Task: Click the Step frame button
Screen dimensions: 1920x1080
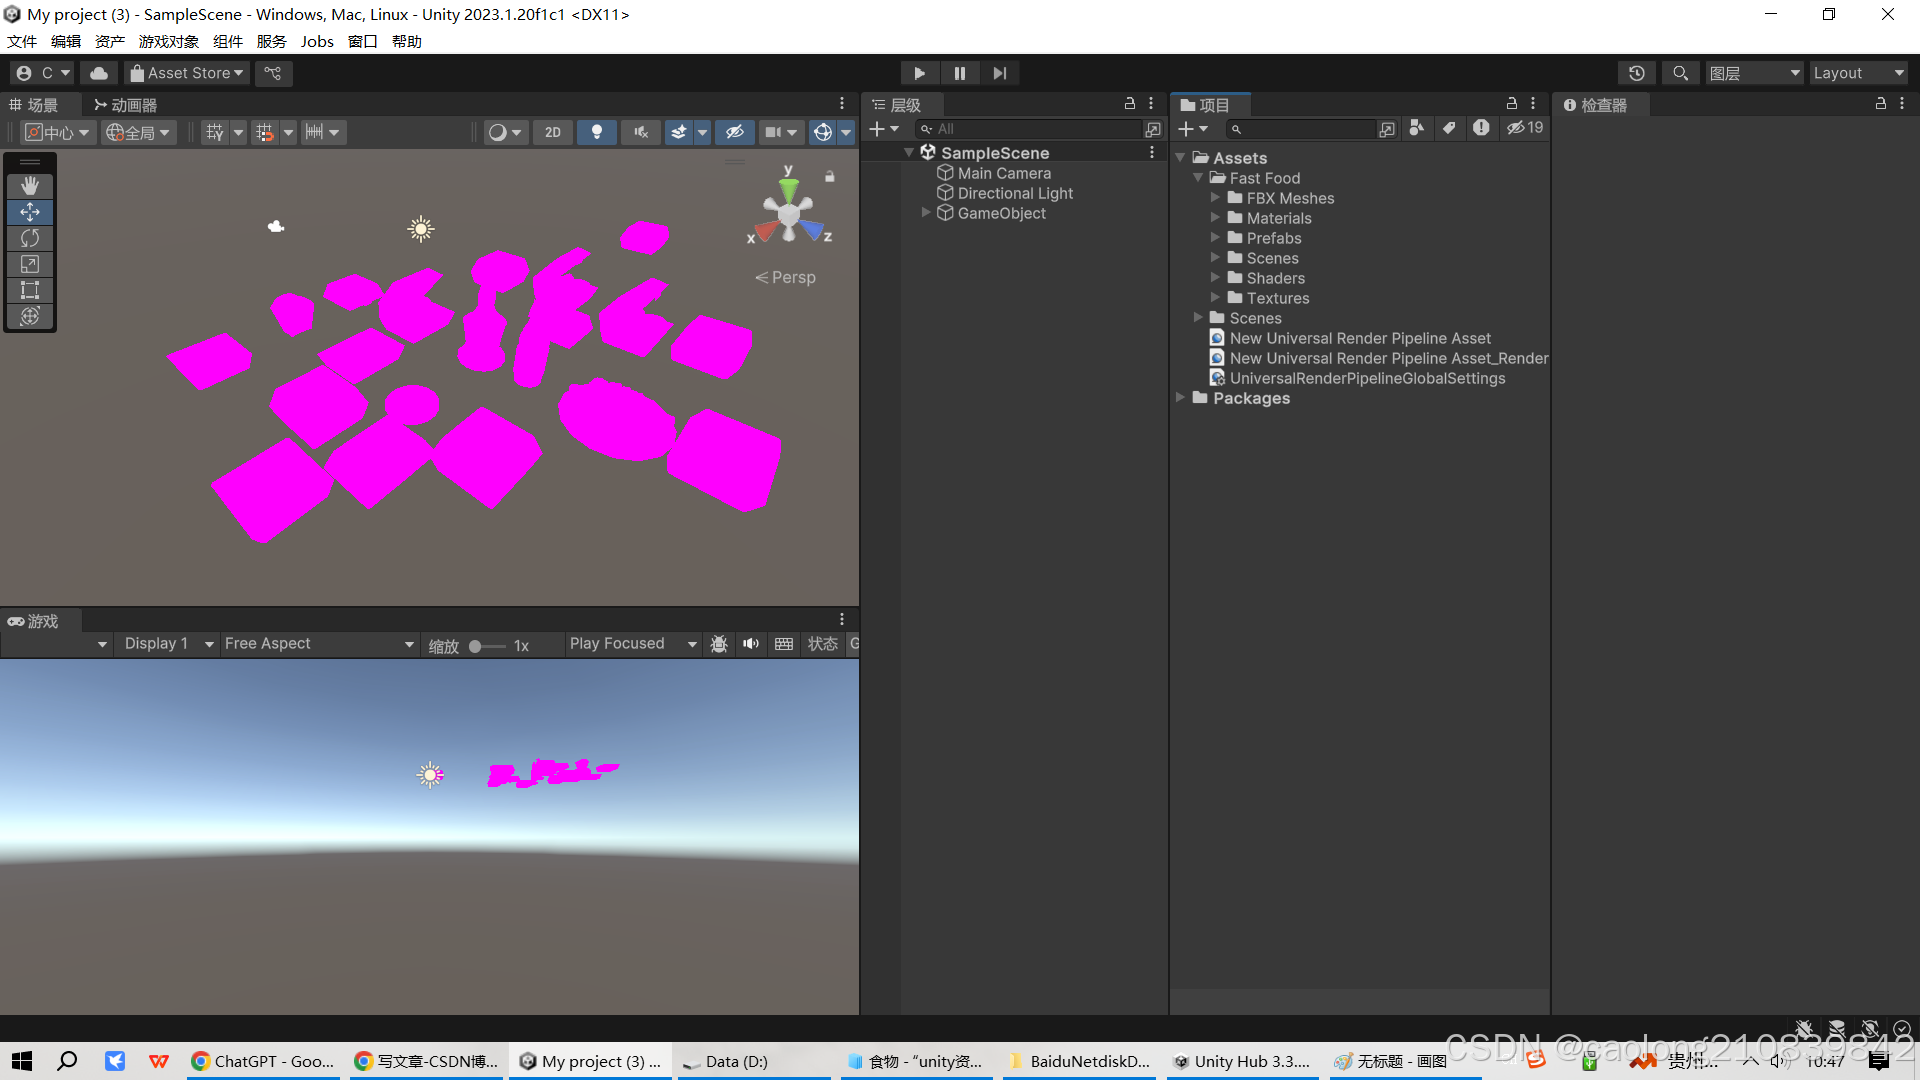Action: 999,73
